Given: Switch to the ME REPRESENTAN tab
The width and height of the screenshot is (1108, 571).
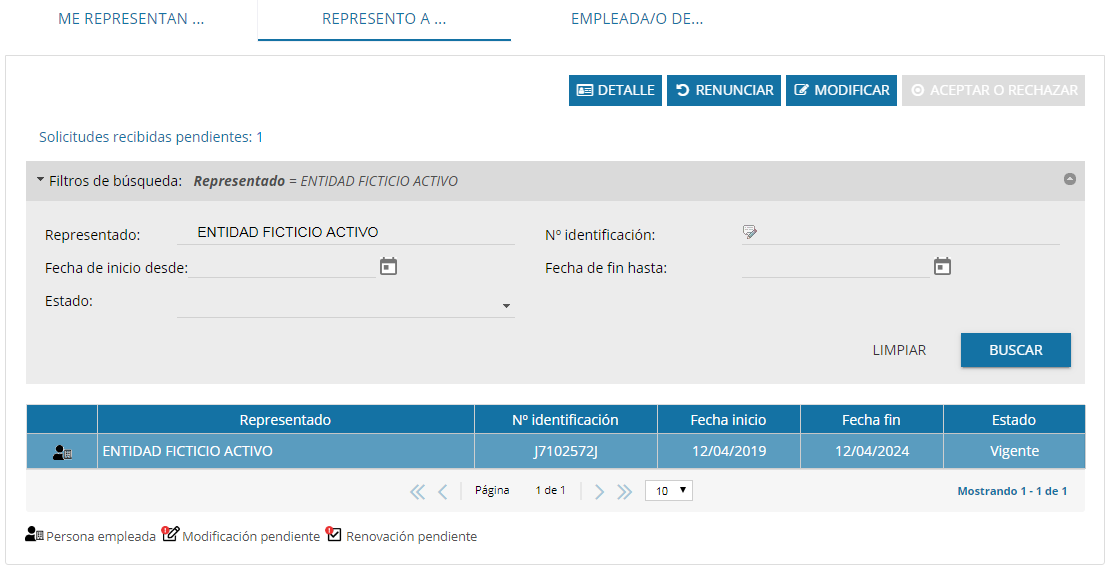Looking at the screenshot, I should click(131, 19).
